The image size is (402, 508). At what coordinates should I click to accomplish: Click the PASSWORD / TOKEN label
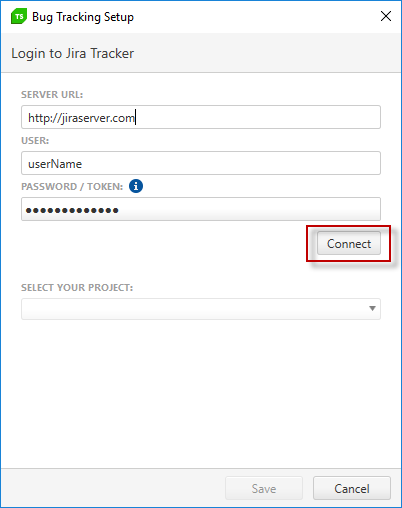tap(72, 187)
